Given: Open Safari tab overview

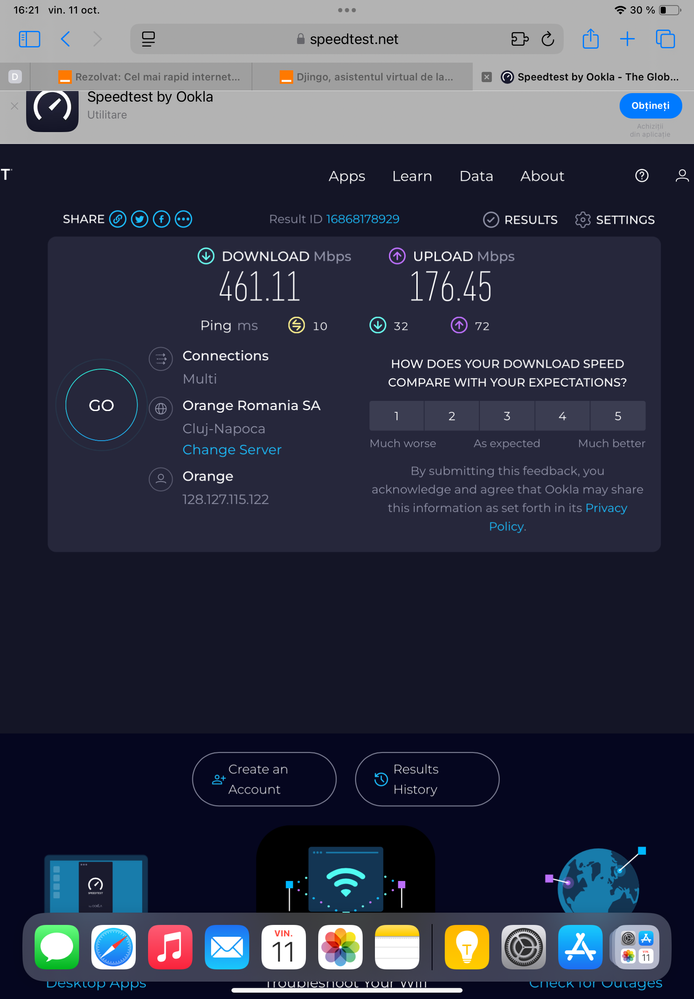Looking at the screenshot, I should coord(665,39).
